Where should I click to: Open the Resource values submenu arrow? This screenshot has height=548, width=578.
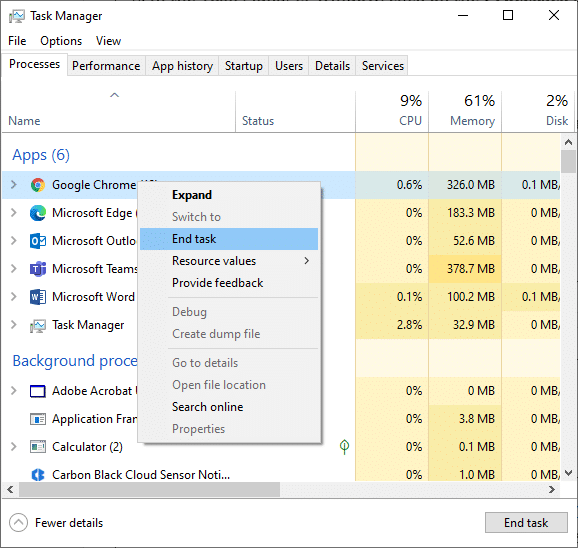[x=306, y=261]
